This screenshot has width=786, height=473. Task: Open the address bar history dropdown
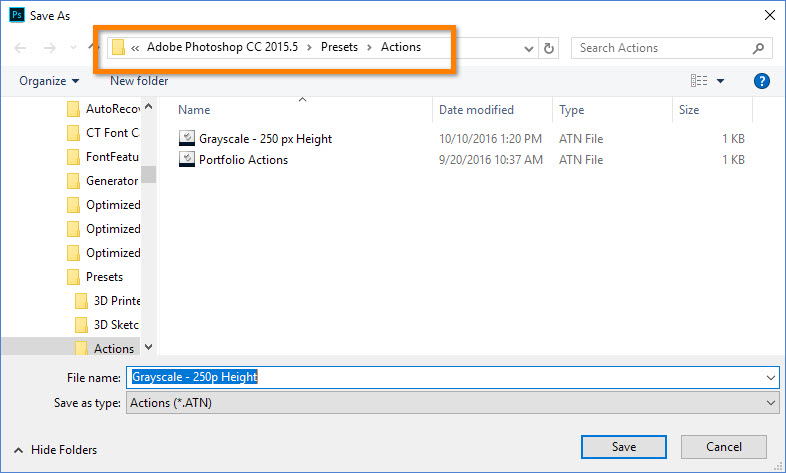pyautogui.click(x=529, y=48)
